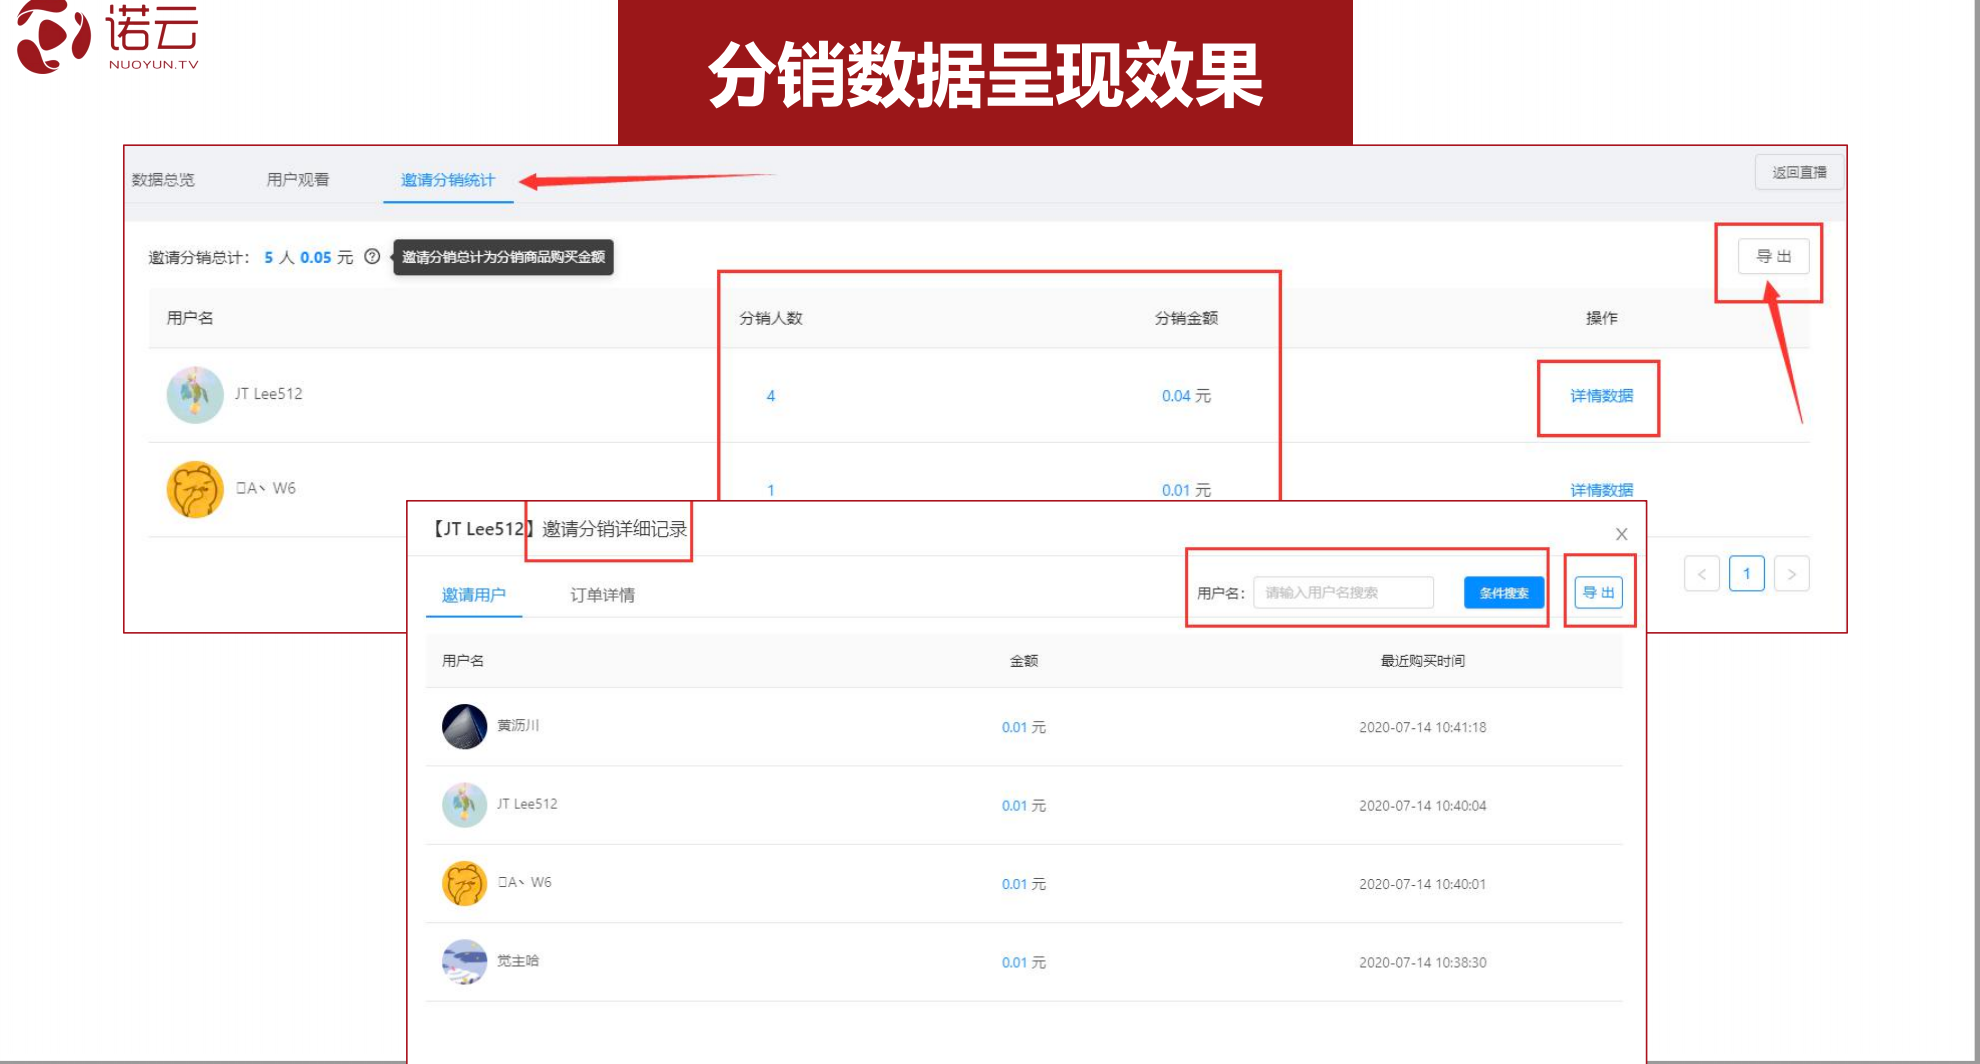Click the help icon beside 邀请分销总计
This screenshot has height=1064, width=1980.
373,257
